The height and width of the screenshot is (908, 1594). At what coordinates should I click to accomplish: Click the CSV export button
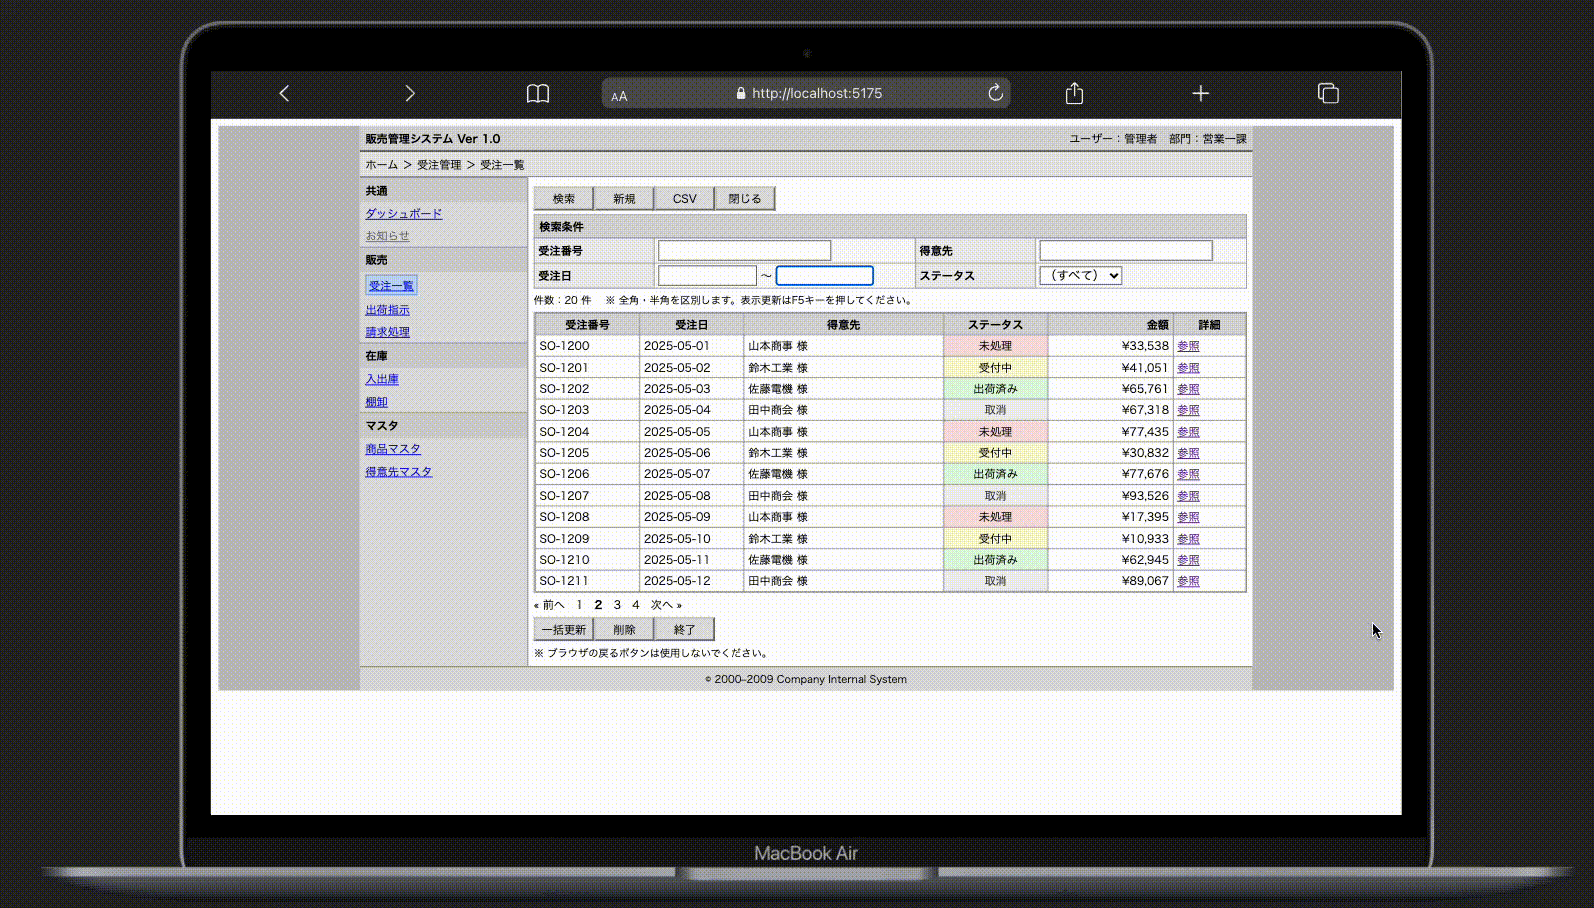click(684, 199)
